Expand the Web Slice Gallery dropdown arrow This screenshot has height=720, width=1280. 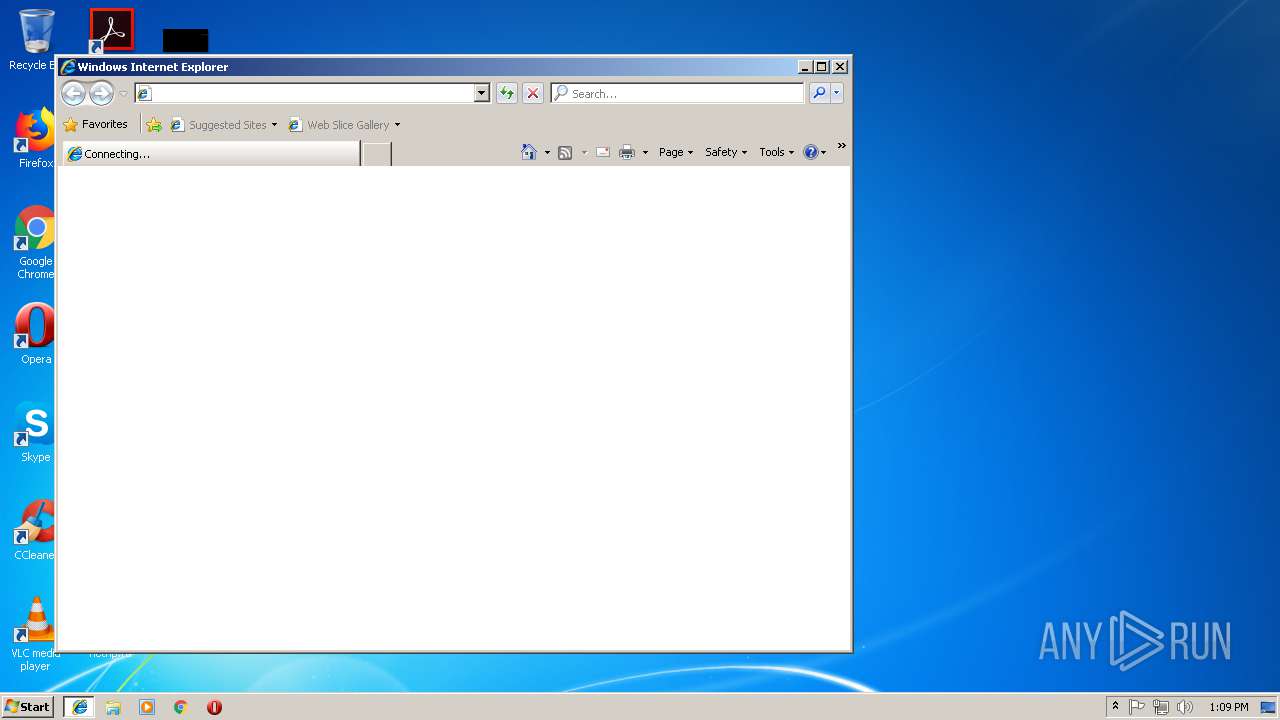pyautogui.click(x=397, y=125)
